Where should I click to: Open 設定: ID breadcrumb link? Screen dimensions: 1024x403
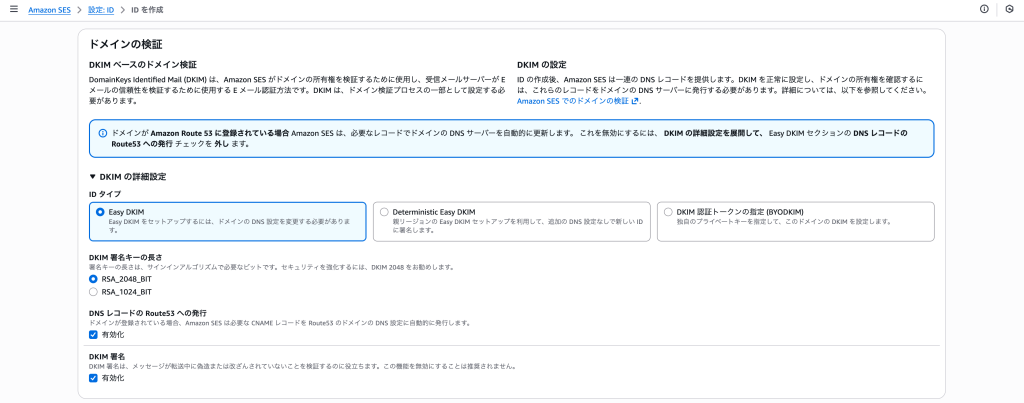(101, 9)
